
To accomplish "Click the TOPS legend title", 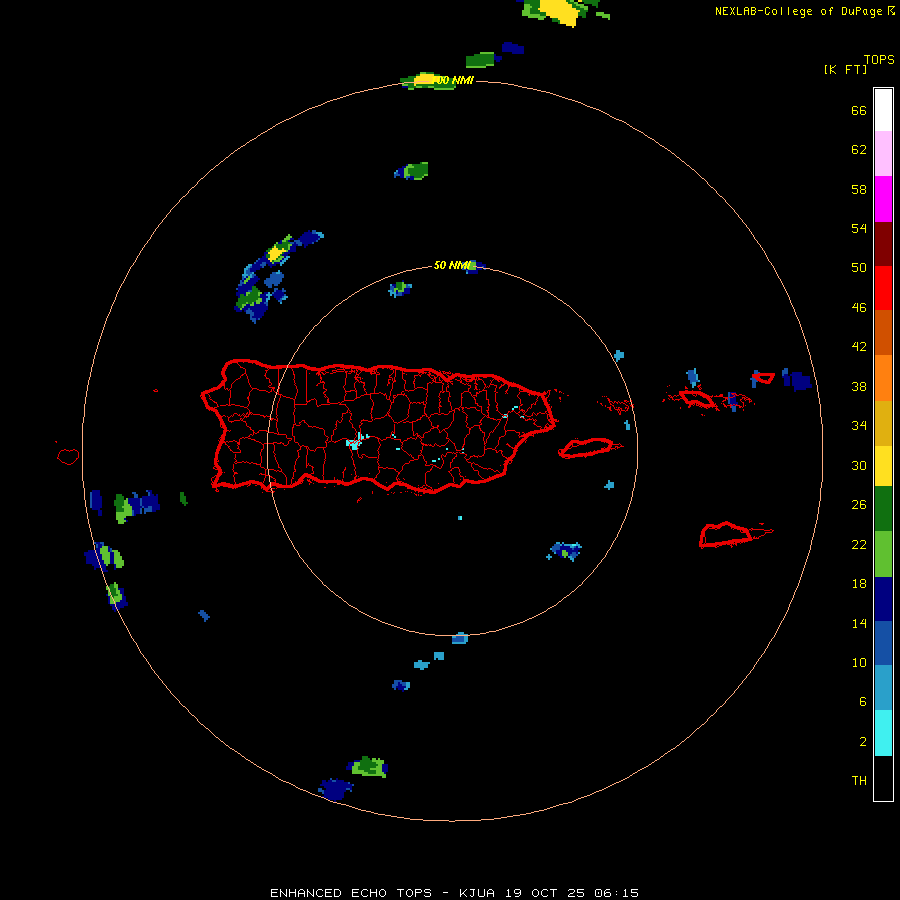I will pos(879,59).
